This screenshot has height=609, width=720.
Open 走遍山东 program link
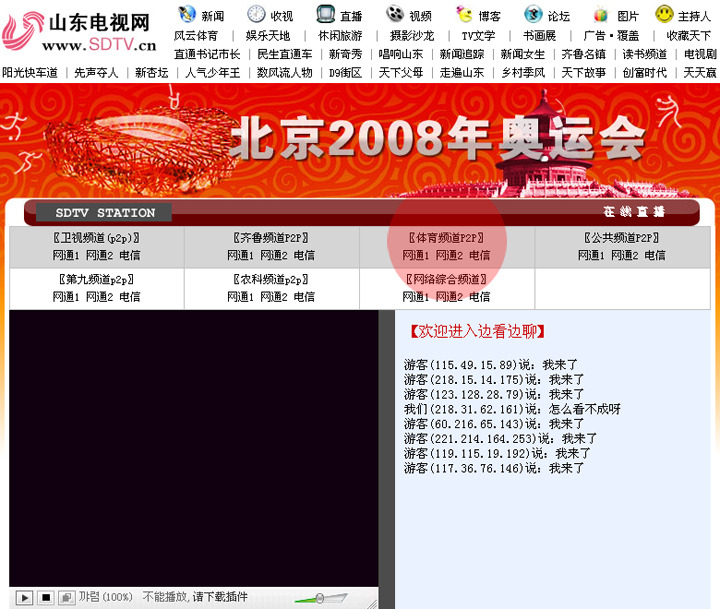[x=462, y=73]
